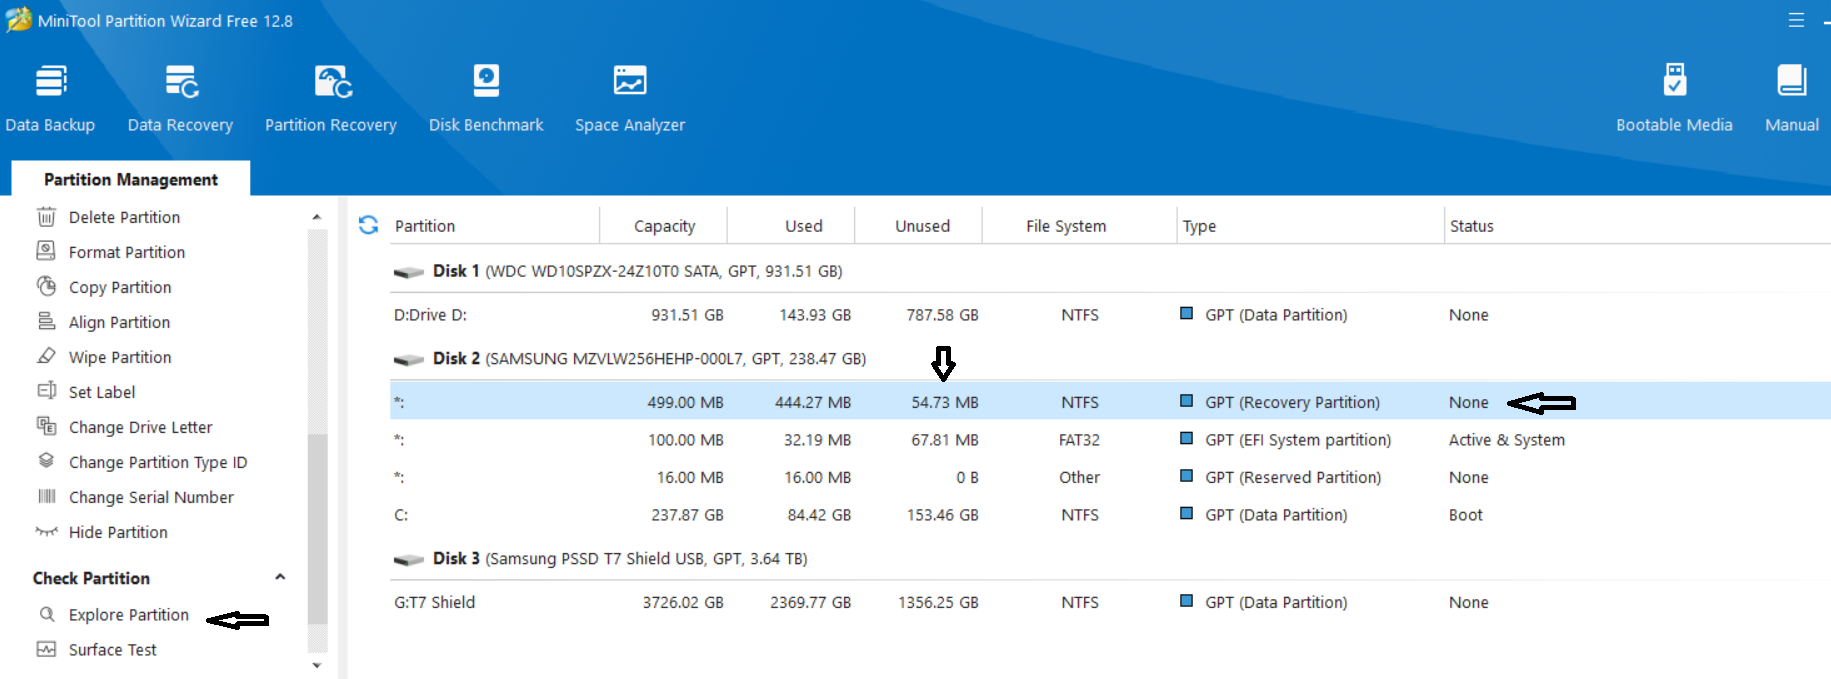Click the Delete Partition trash icon
This screenshot has height=679, width=1831.
46,216
